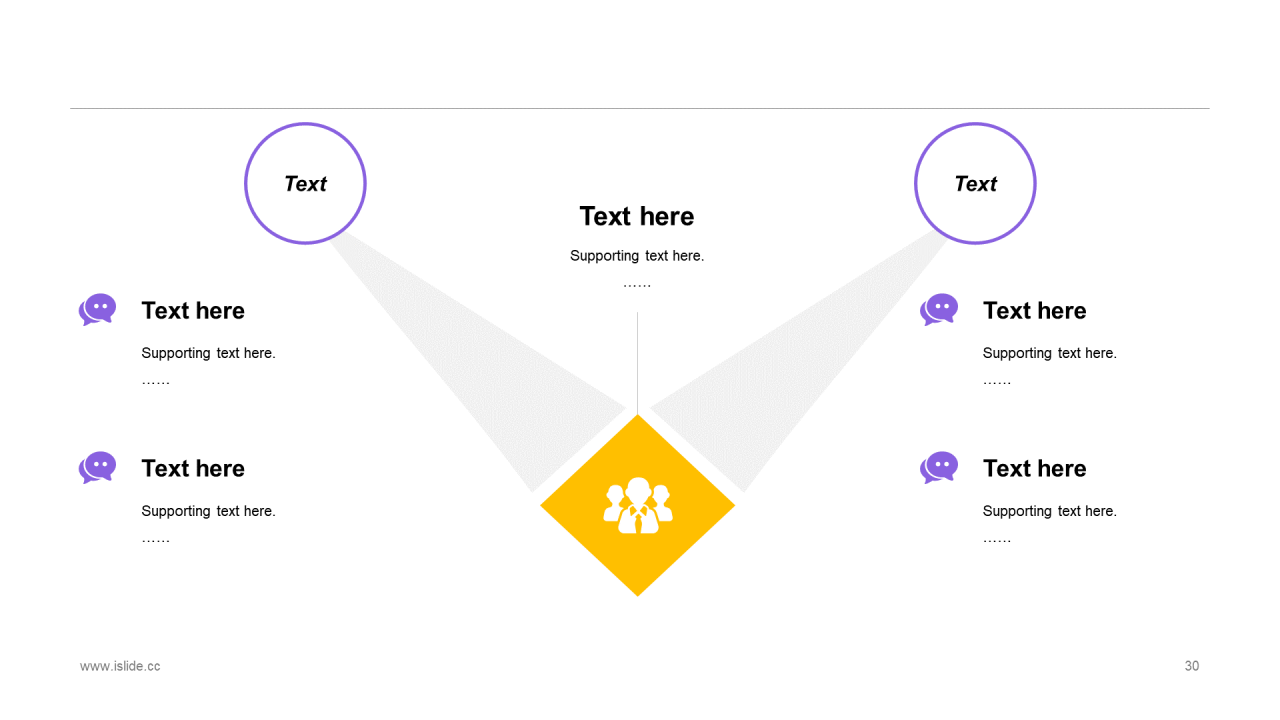Select the upper-left 'Text here' heading
1280x720 pixels.
point(193,311)
